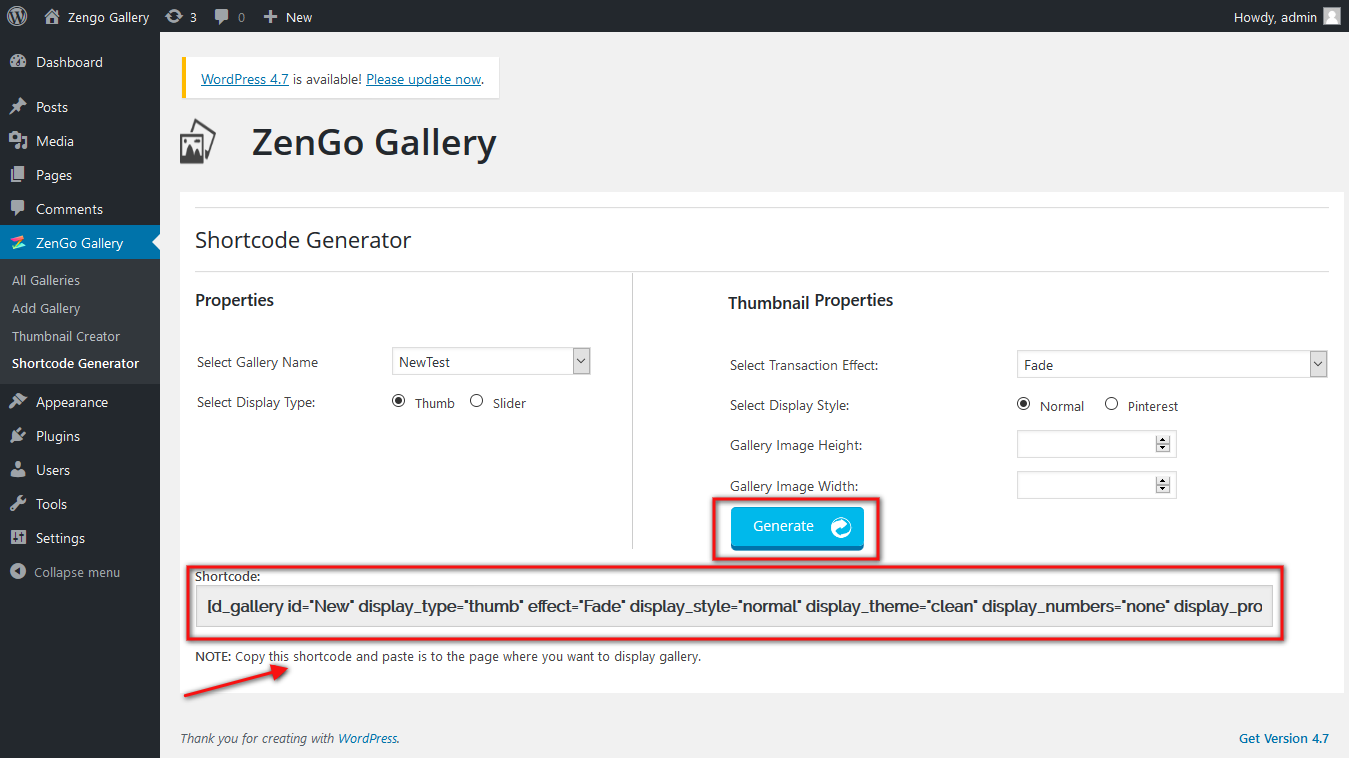Click the Collapse menu label
Viewport: 1349px width, 758px height.
click(77, 572)
